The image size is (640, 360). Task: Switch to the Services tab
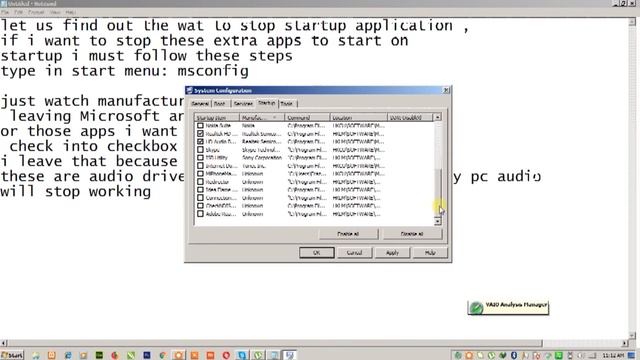click(x=243, y=104)
